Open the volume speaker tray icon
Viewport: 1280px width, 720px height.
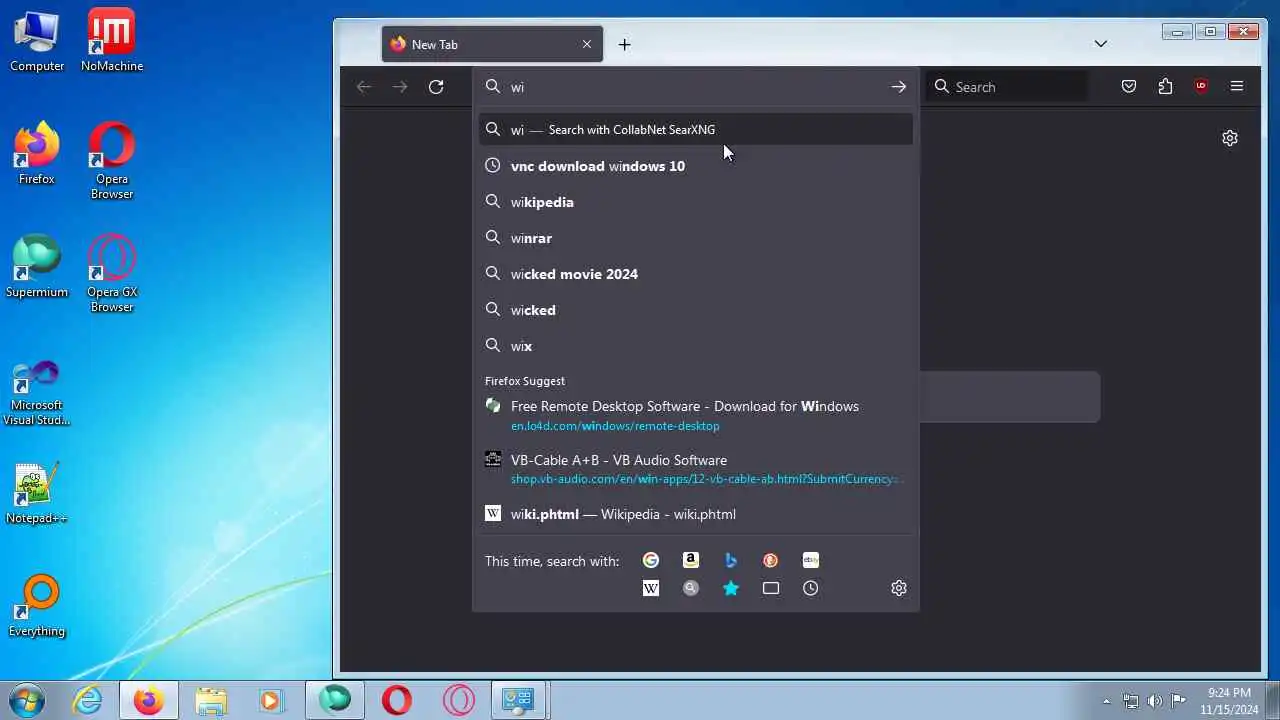click(1155, 701)
